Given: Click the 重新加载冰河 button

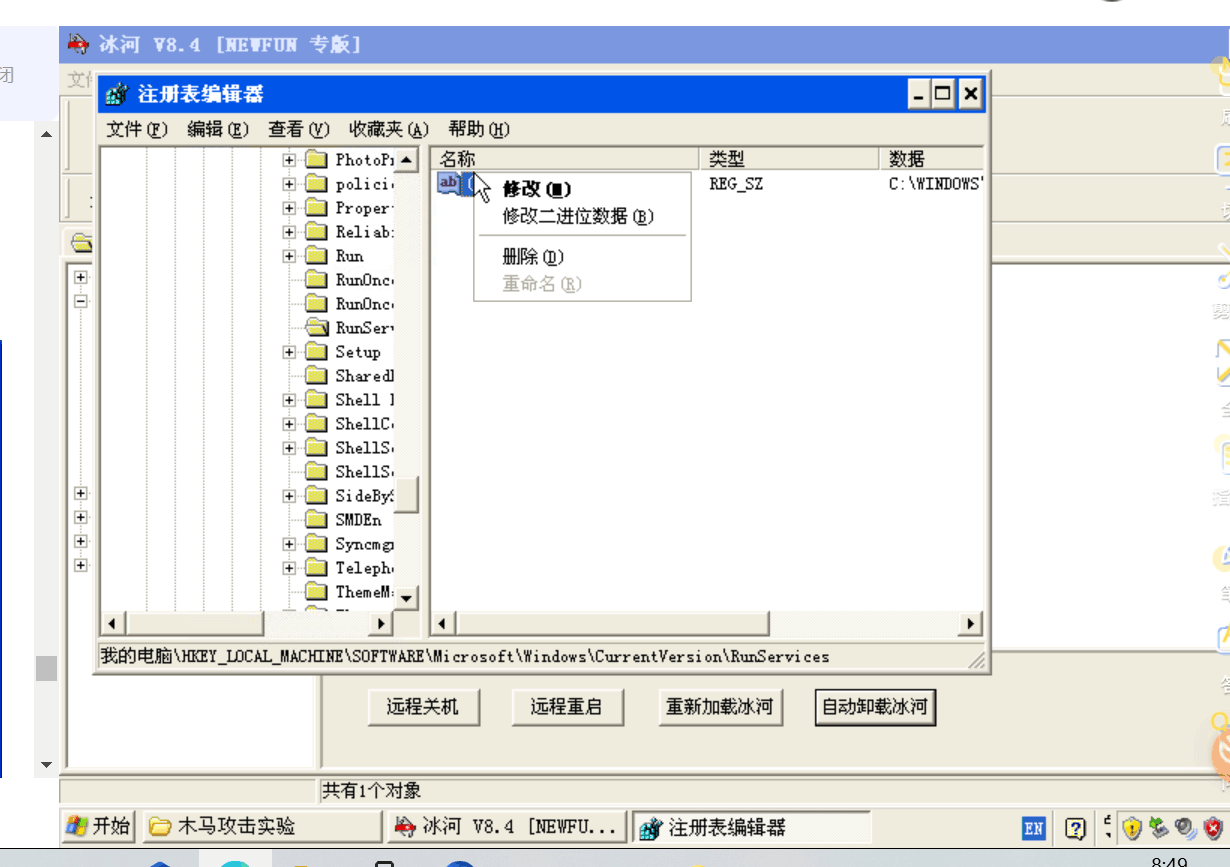Looking at the screenshot, I should click(x=720, y=707).
